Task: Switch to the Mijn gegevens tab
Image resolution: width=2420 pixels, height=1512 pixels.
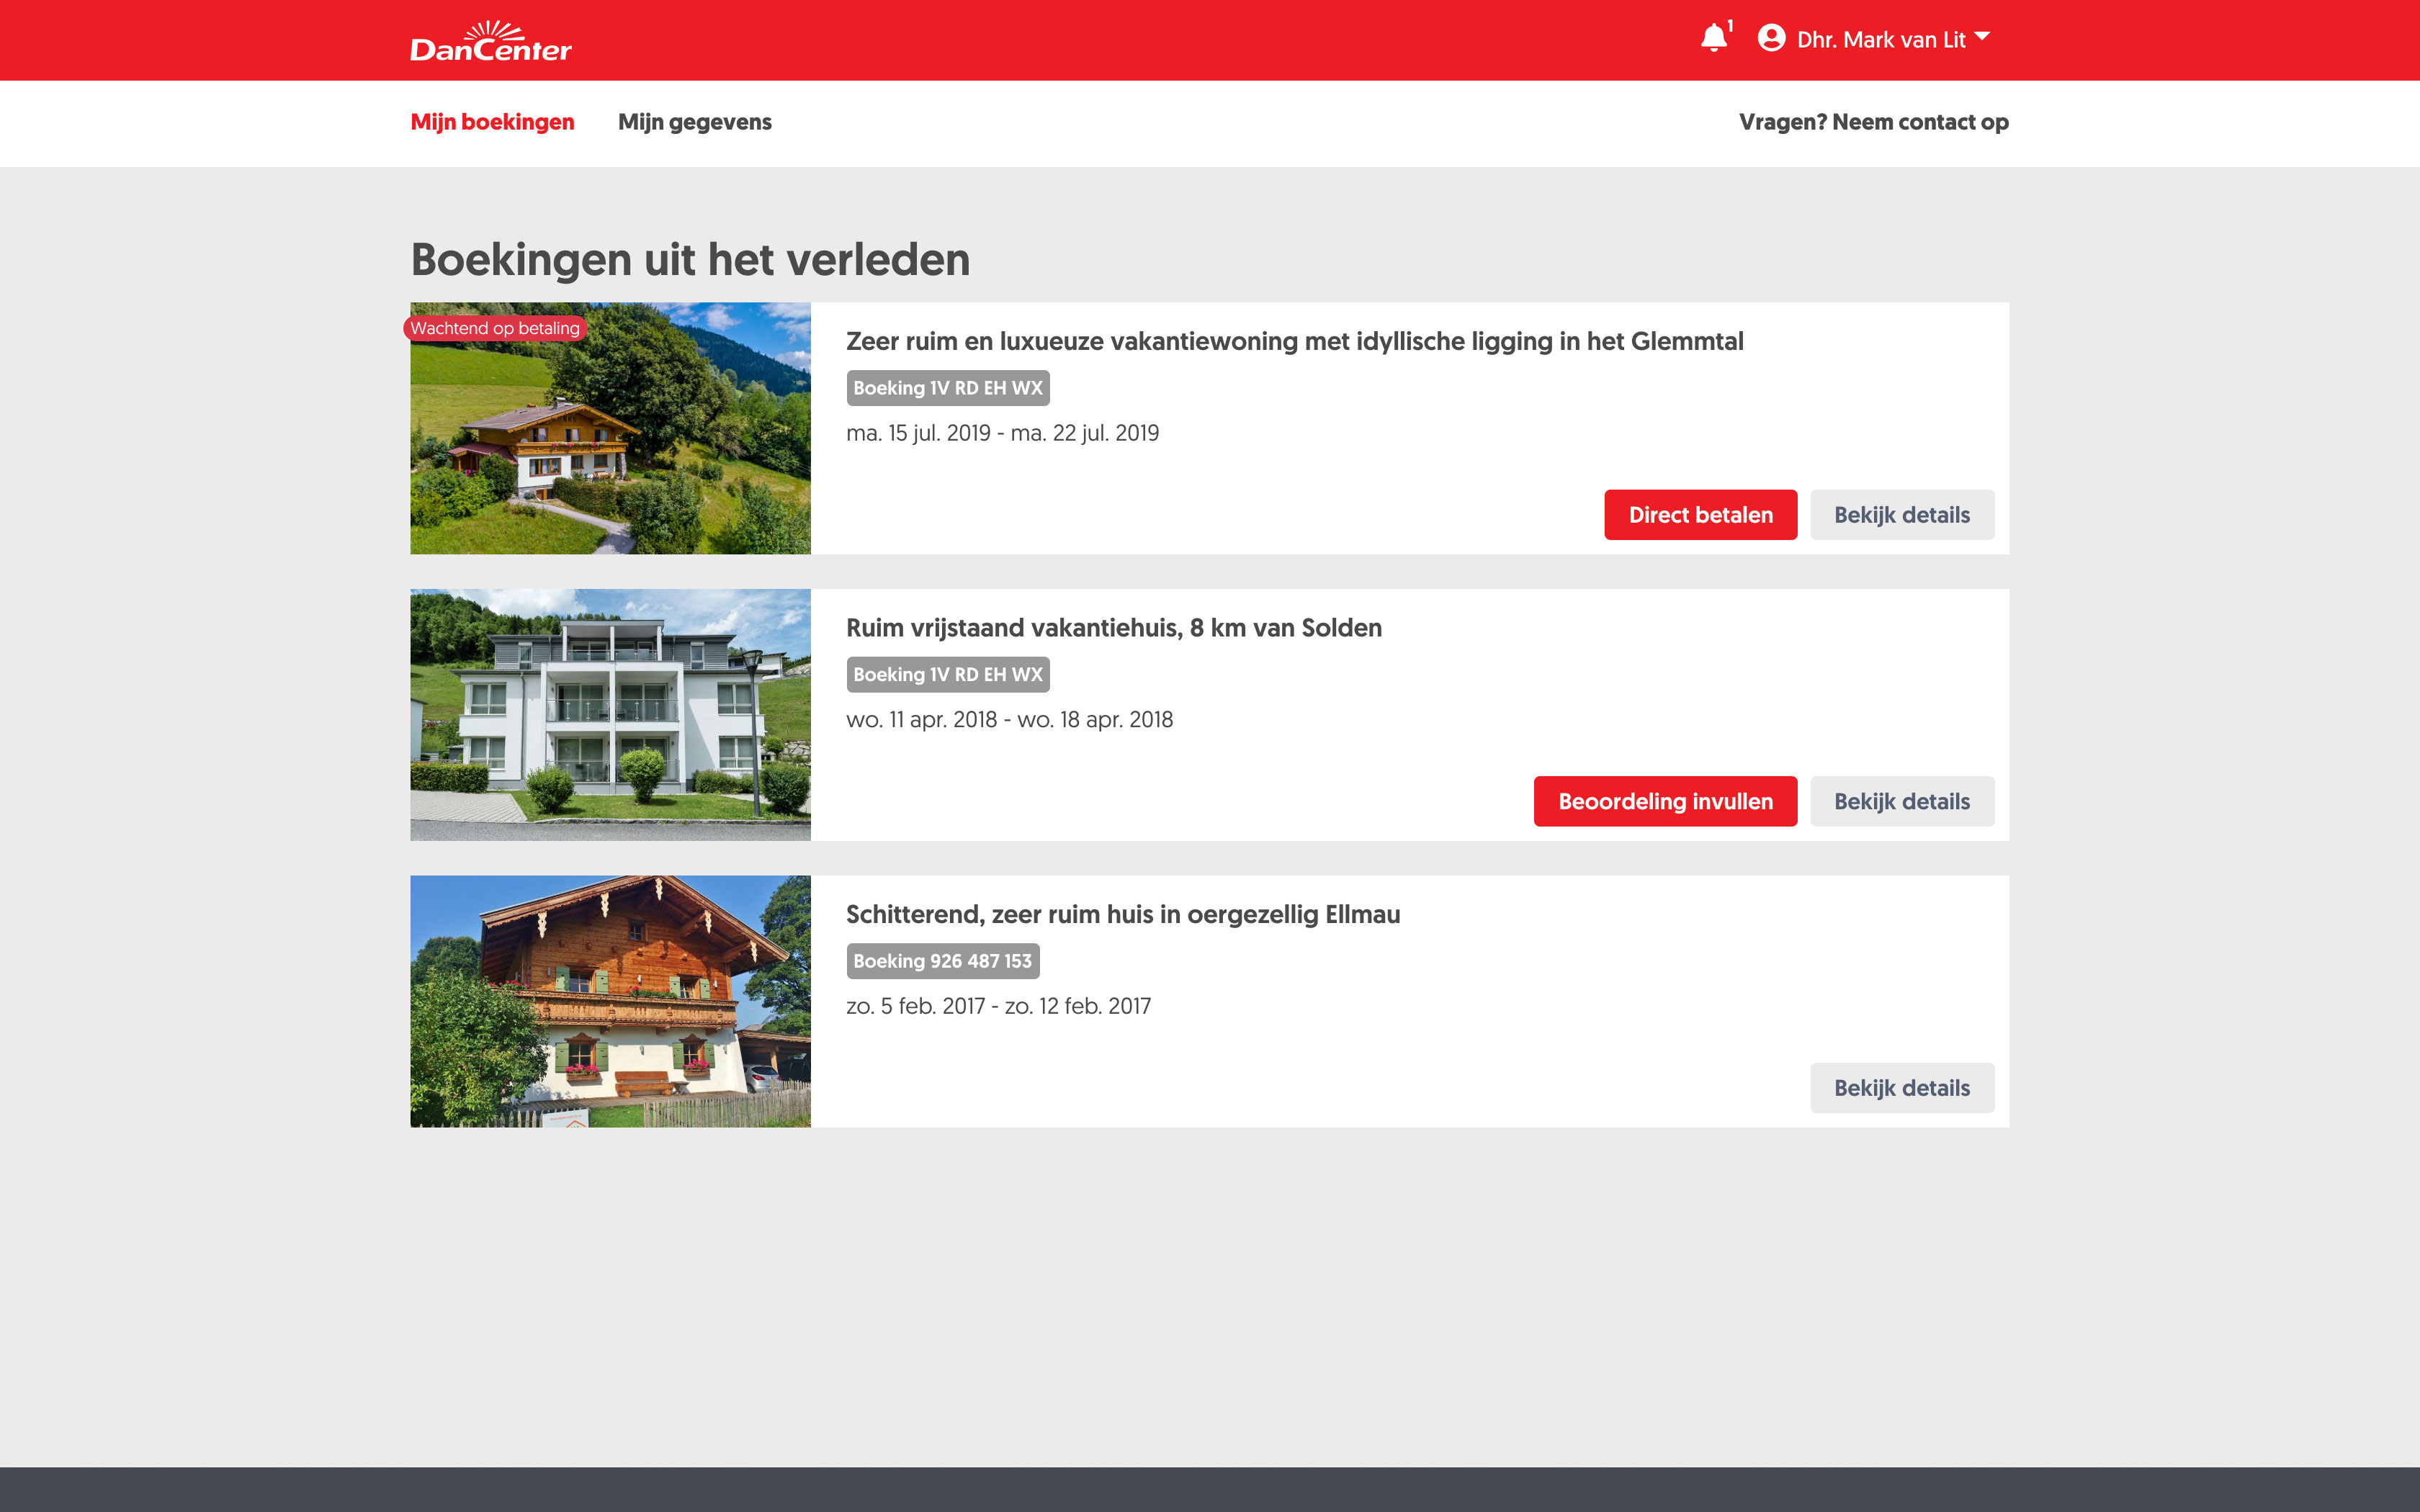Action: 694,122
